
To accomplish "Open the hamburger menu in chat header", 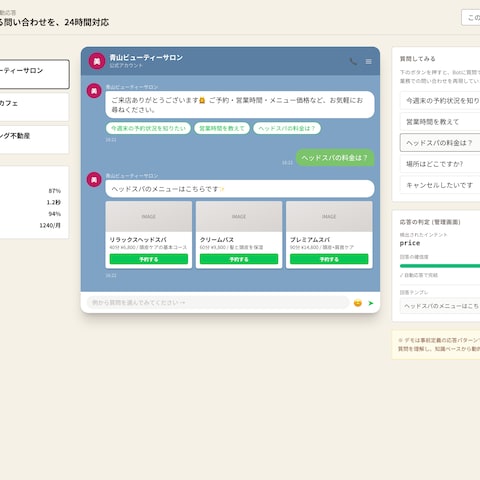I will pos(368,61).
